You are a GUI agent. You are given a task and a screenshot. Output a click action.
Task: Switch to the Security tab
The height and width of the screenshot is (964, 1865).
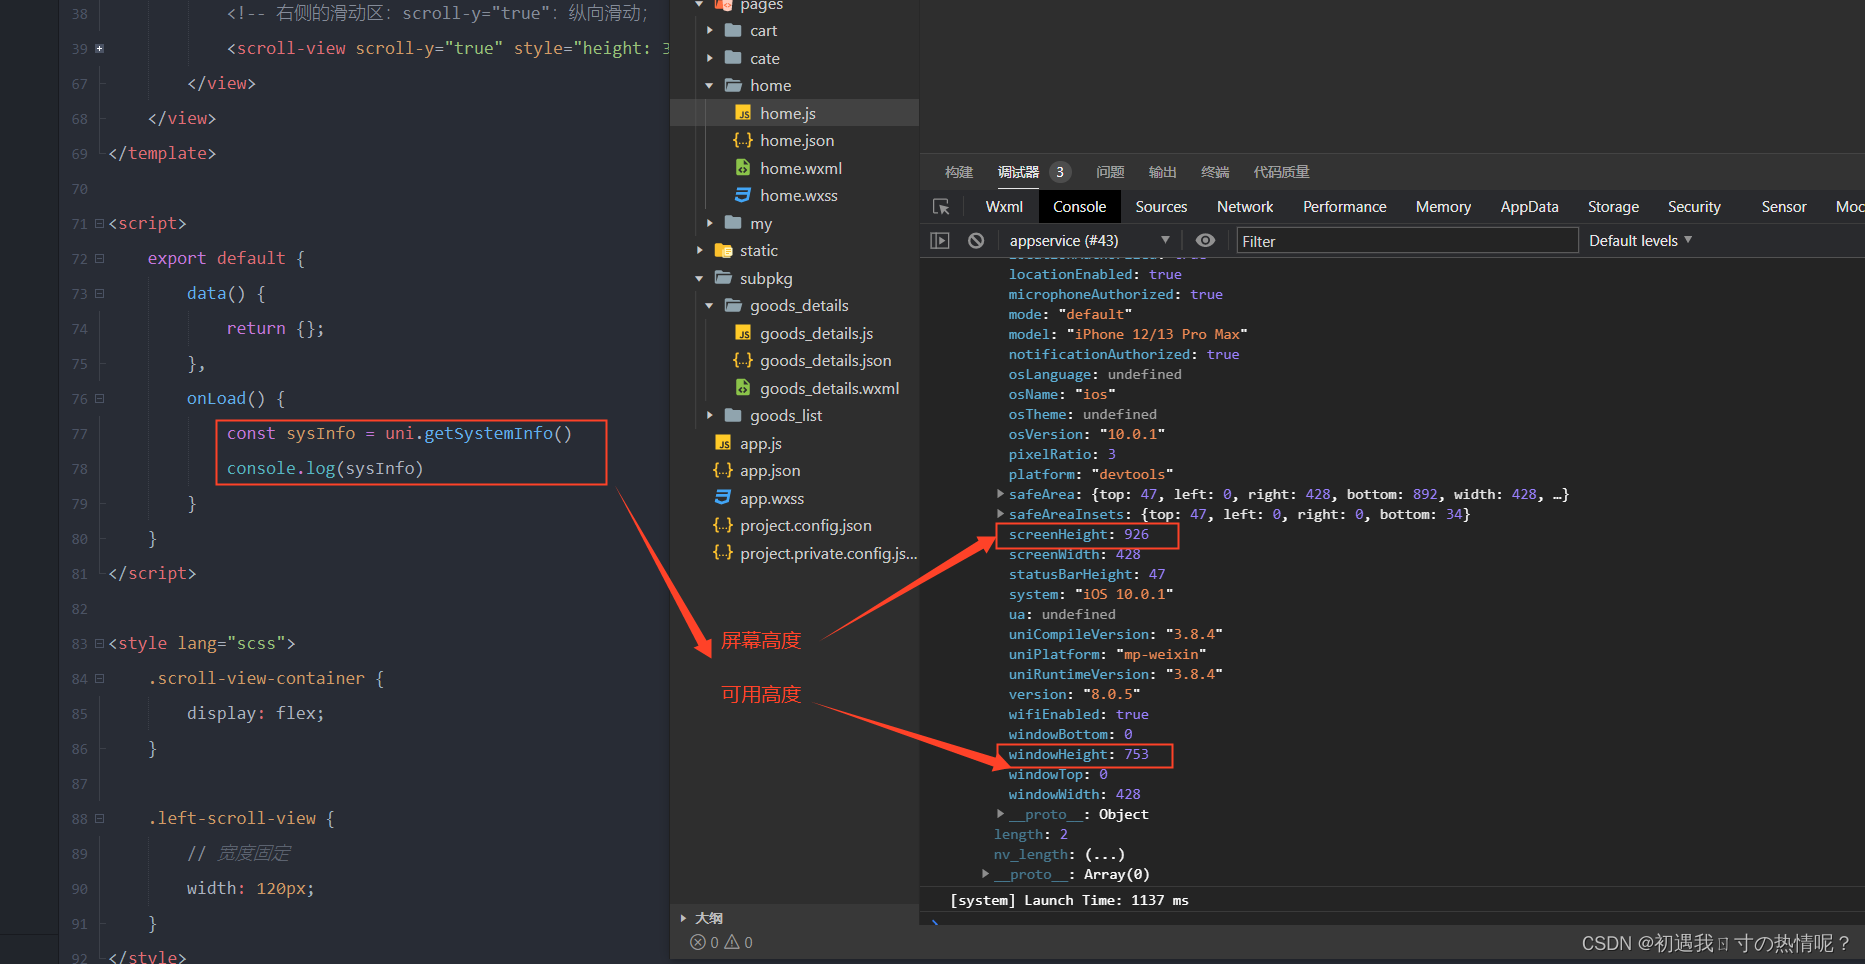[x=1694, y=207]
